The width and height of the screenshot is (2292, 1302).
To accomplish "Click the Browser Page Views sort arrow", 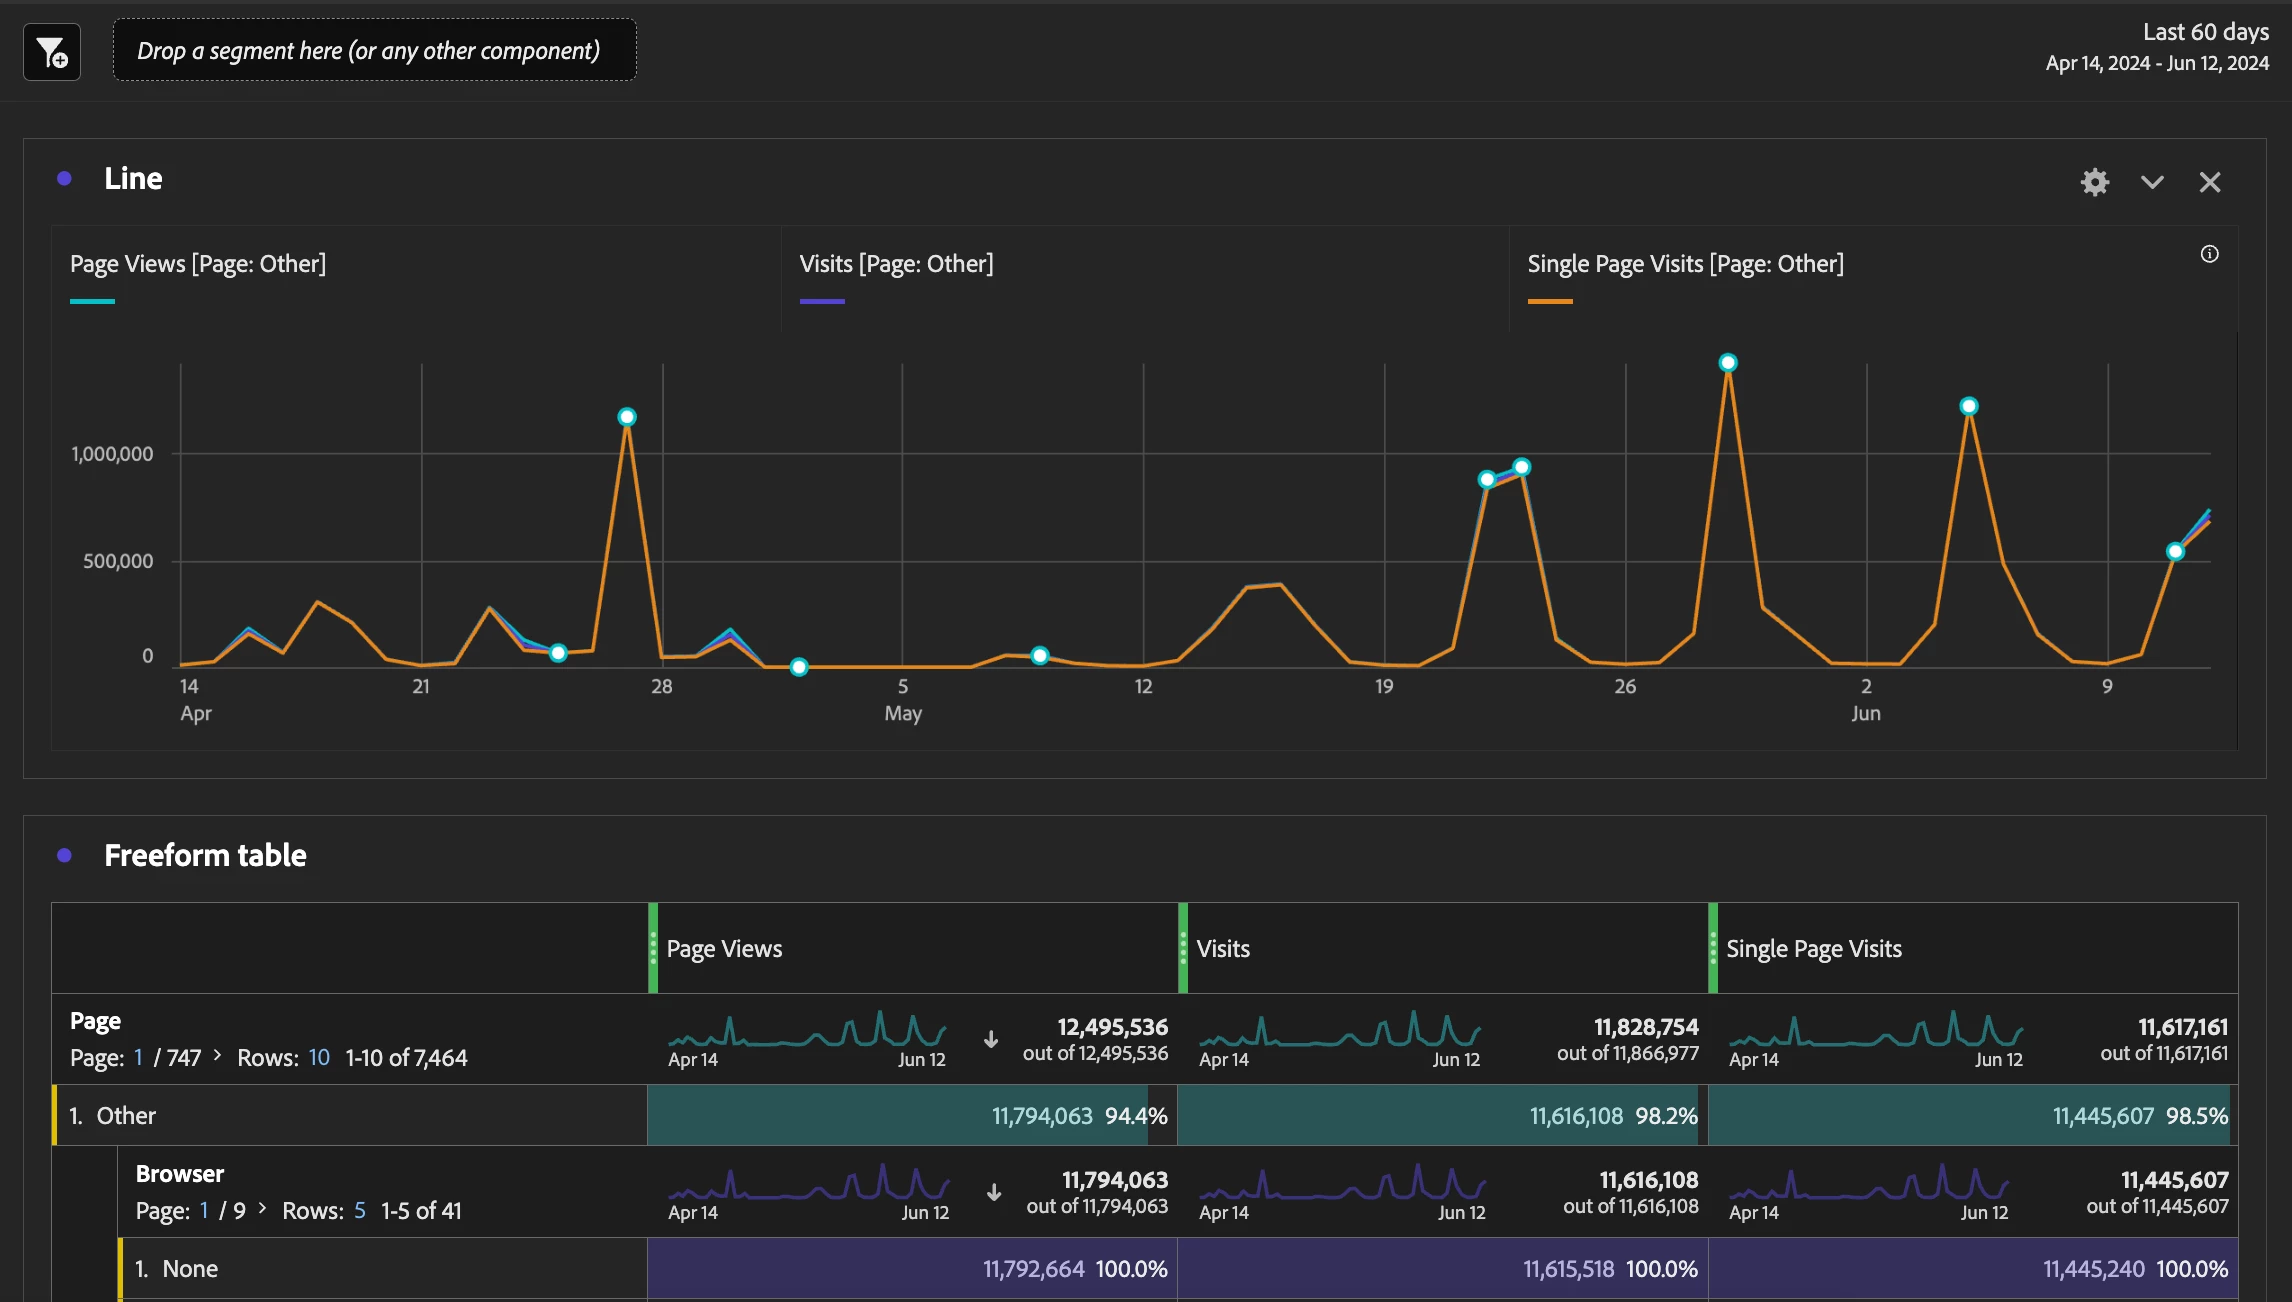I will click(994, 1193).
